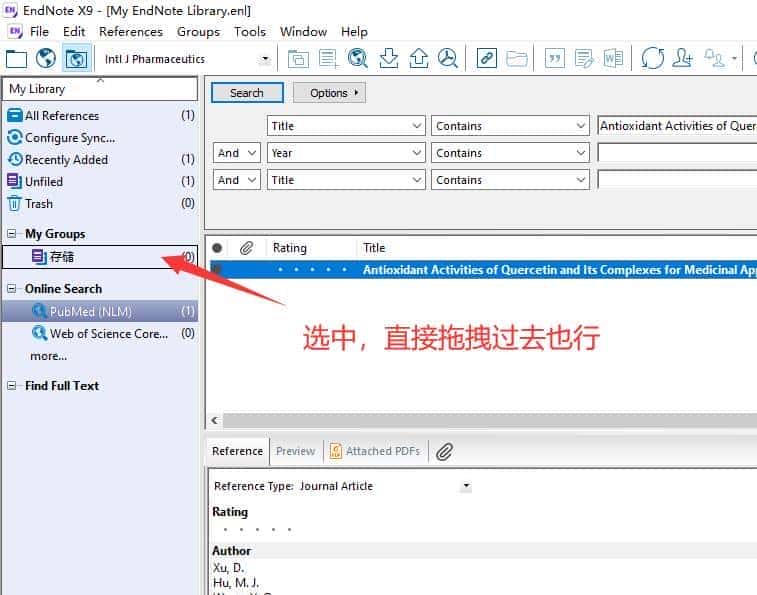Open Year field dropdown in search
The width and height of the screenshot is (757, 595).
click(x=346, y=153)
